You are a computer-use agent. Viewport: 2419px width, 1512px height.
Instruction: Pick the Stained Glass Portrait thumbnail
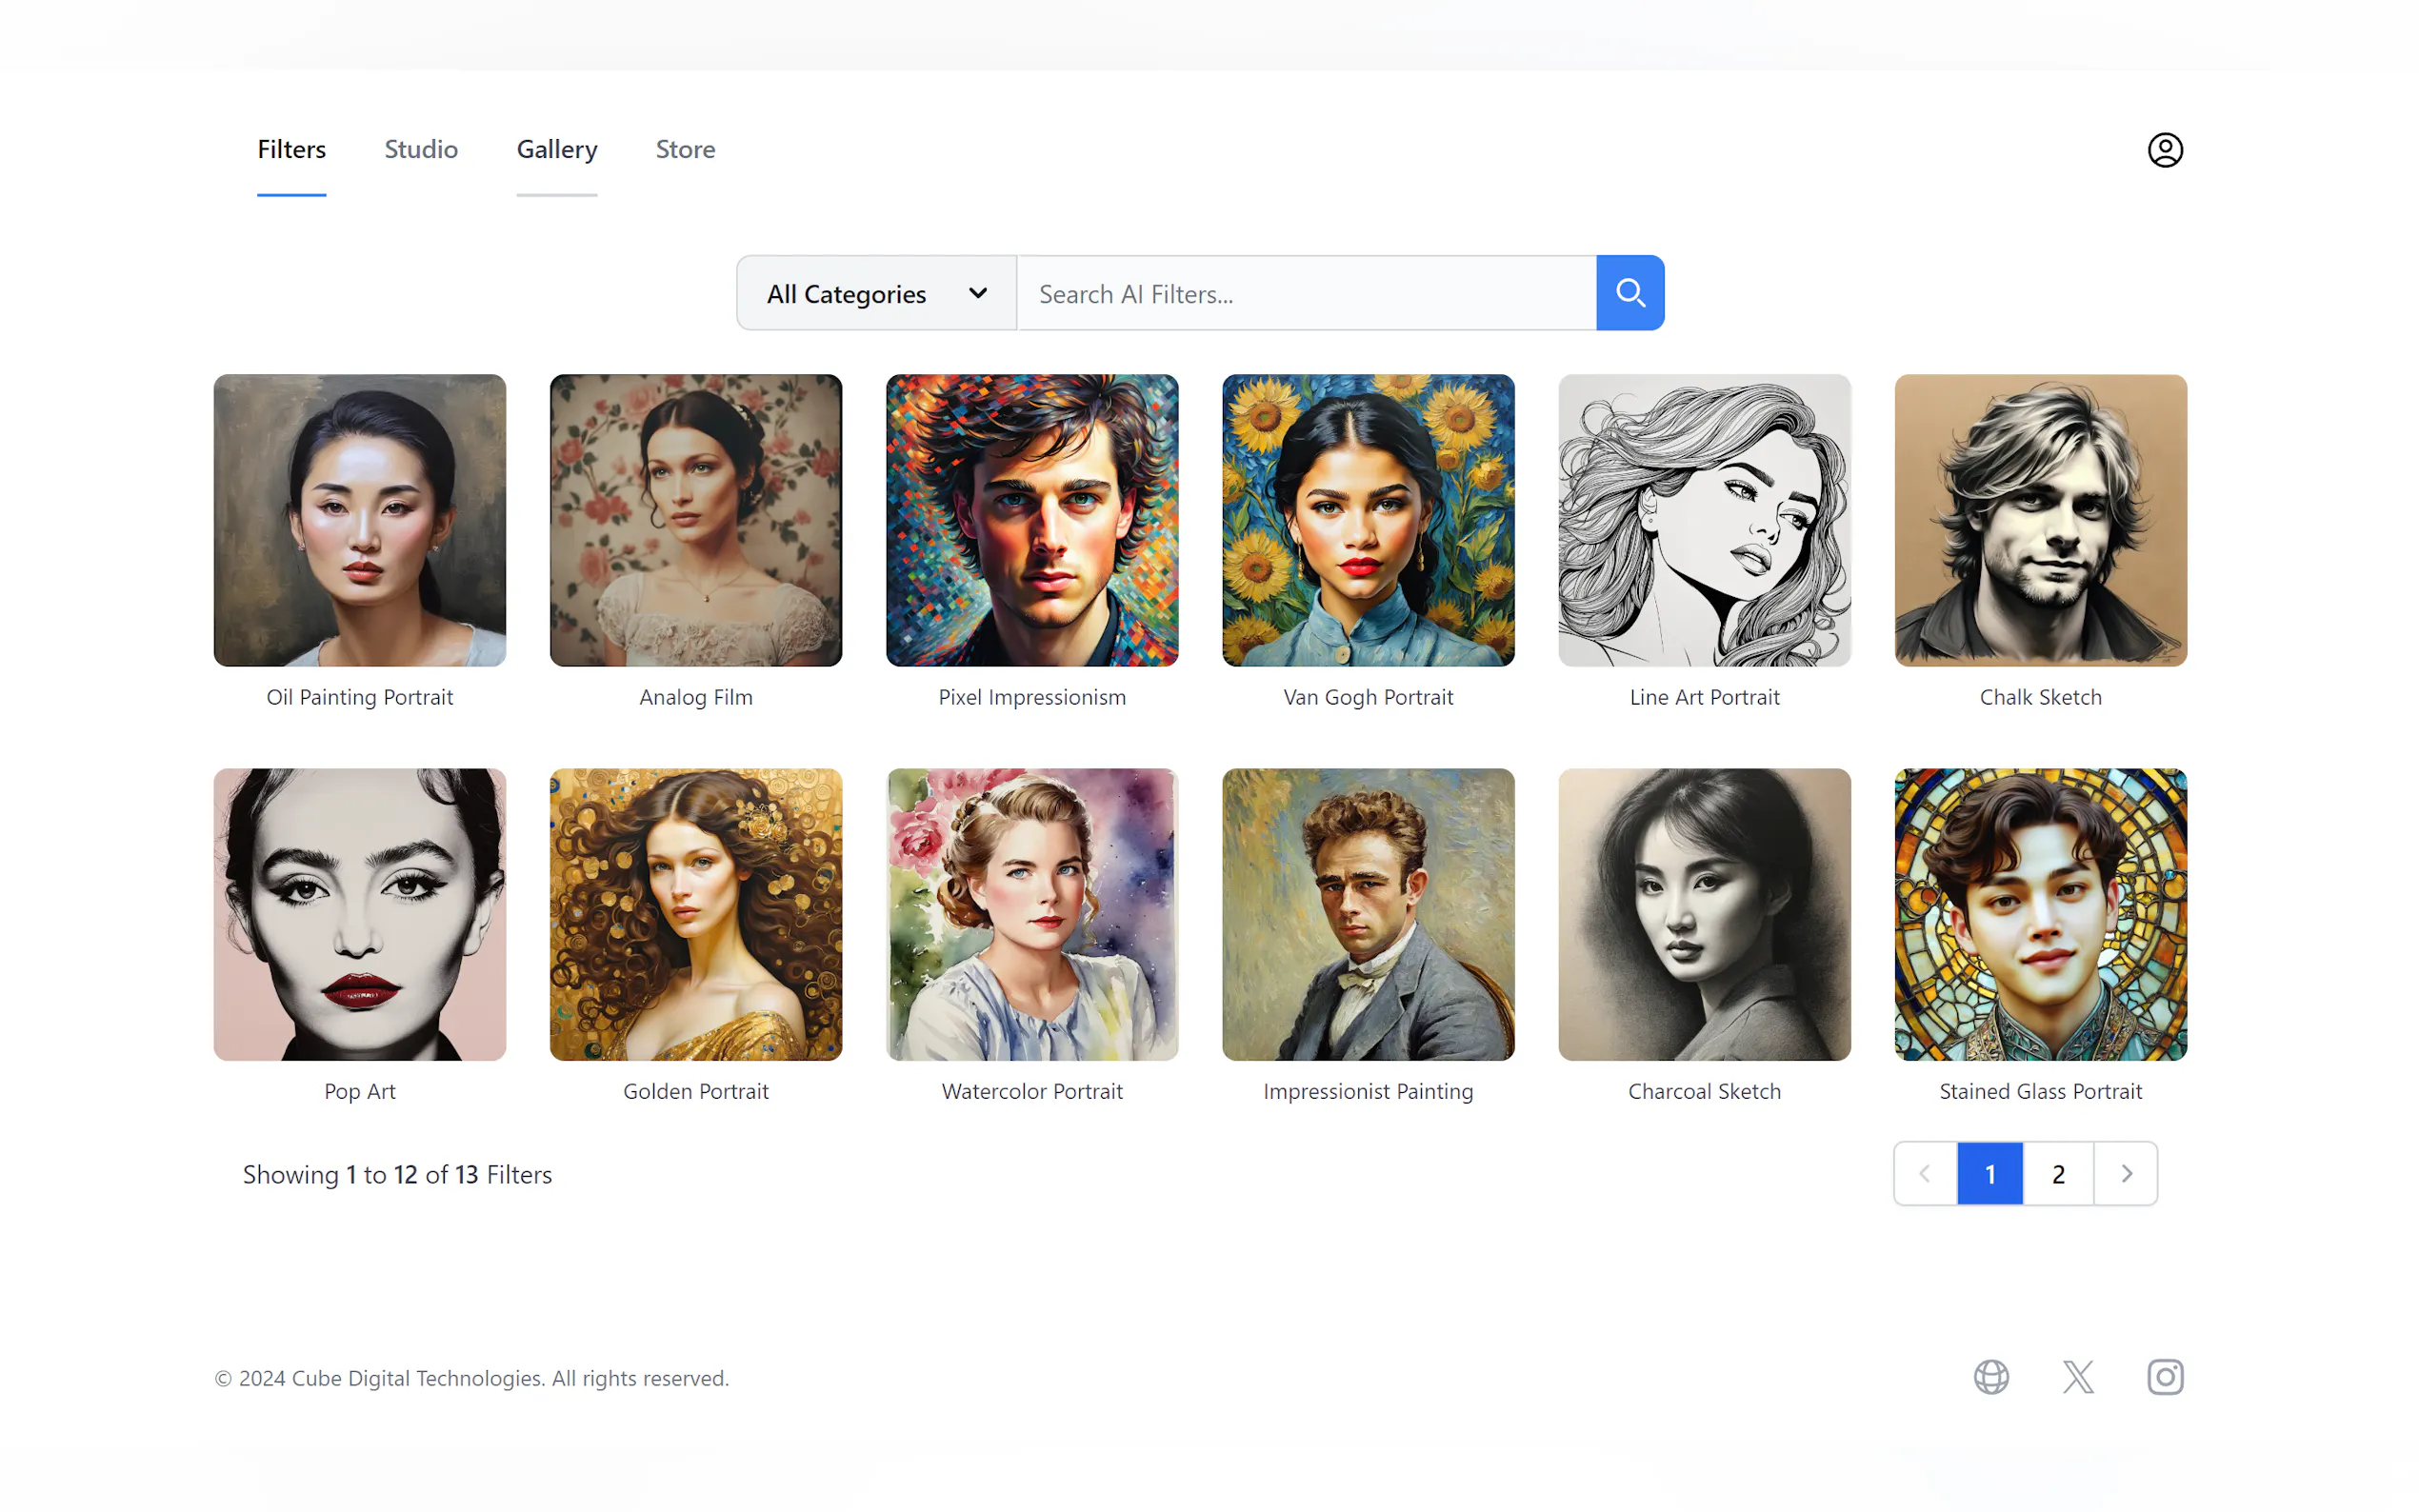2040,914
